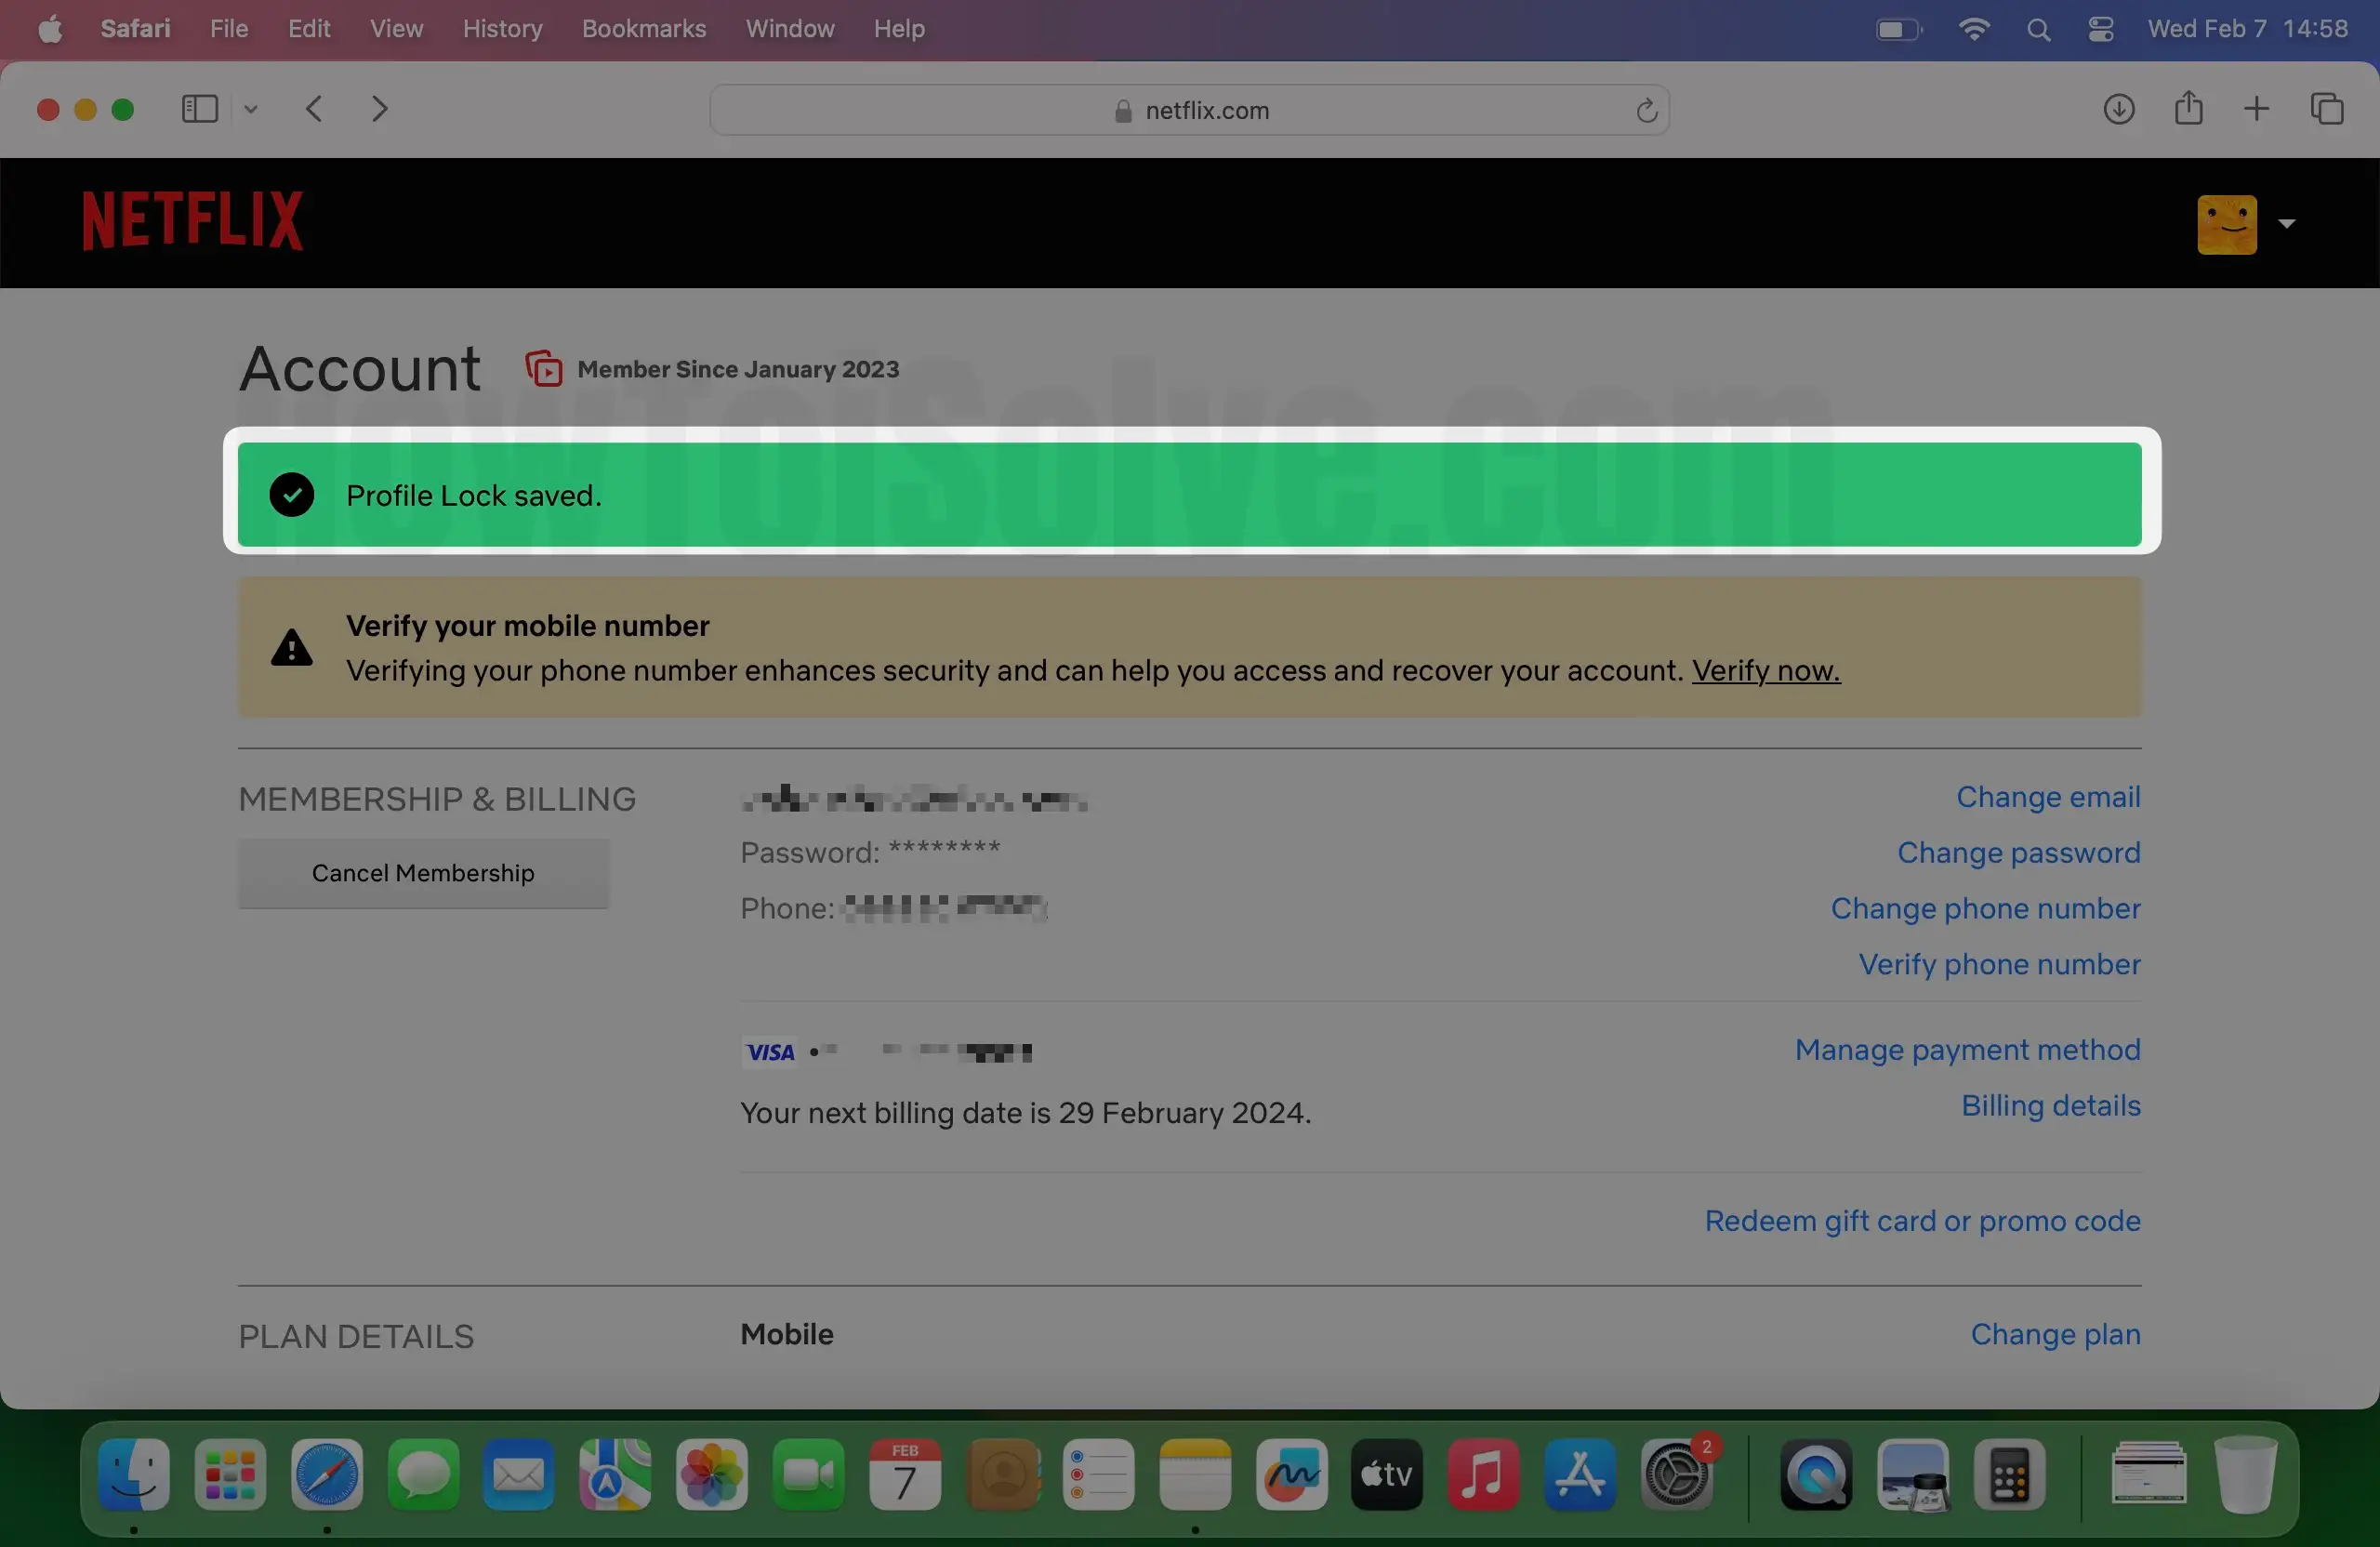Click the Change plan link

(x=2055, y=1334)
